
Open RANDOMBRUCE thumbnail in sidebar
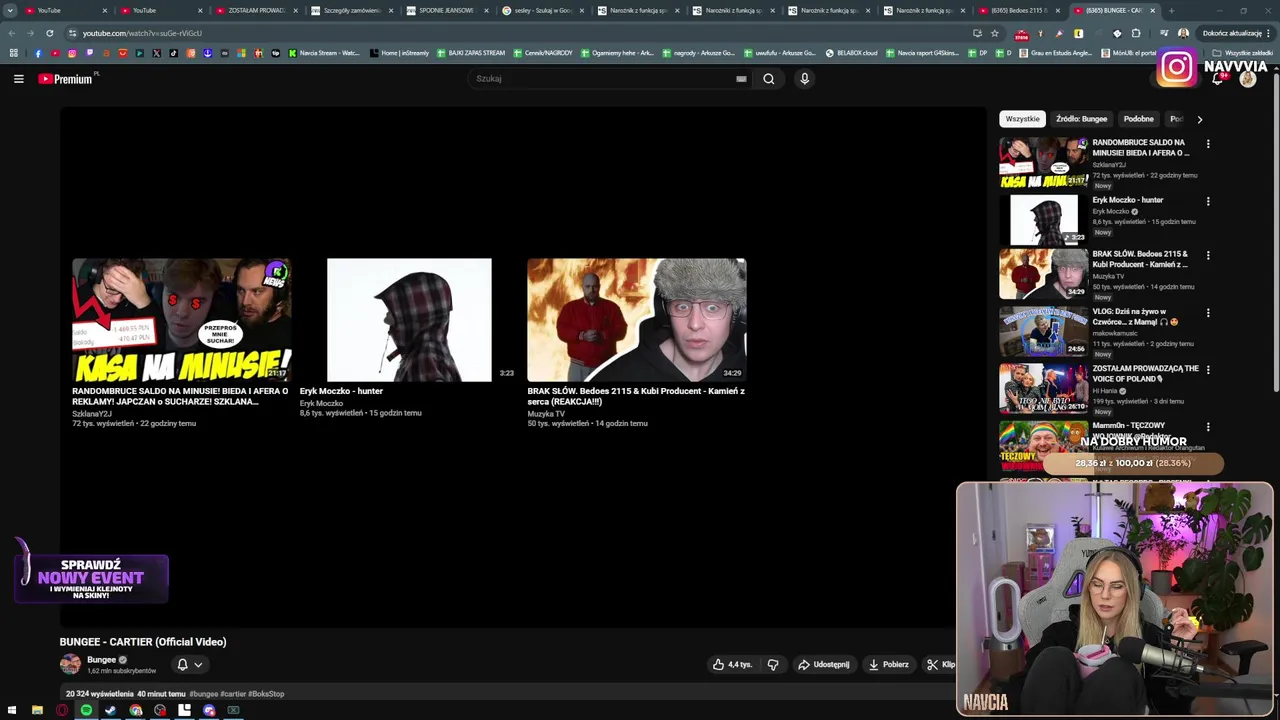(1043, 162)
